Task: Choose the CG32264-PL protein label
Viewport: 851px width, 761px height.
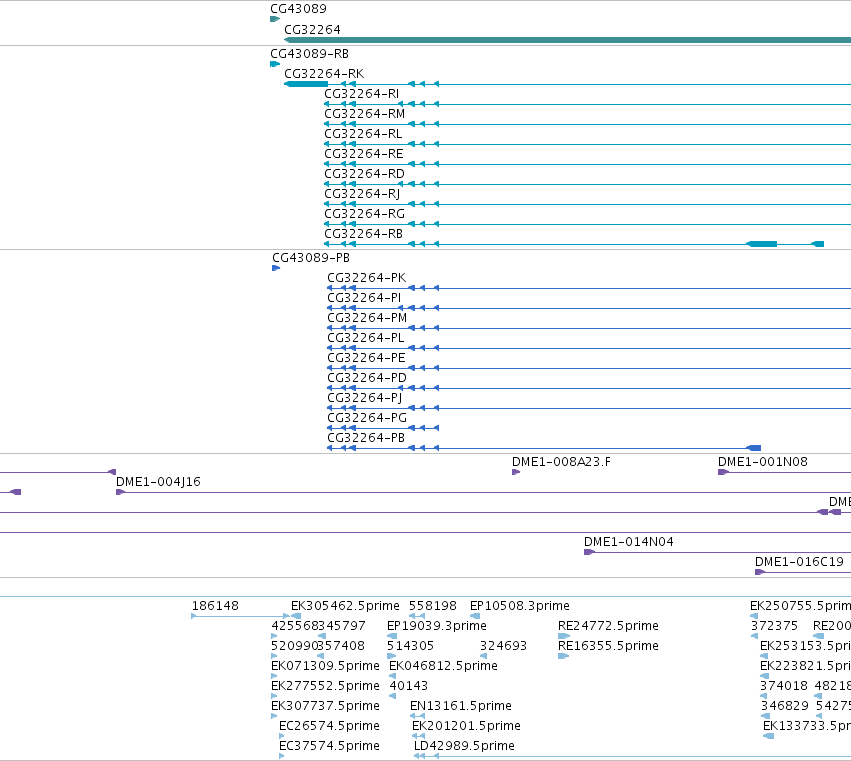Action: (366, 338)
